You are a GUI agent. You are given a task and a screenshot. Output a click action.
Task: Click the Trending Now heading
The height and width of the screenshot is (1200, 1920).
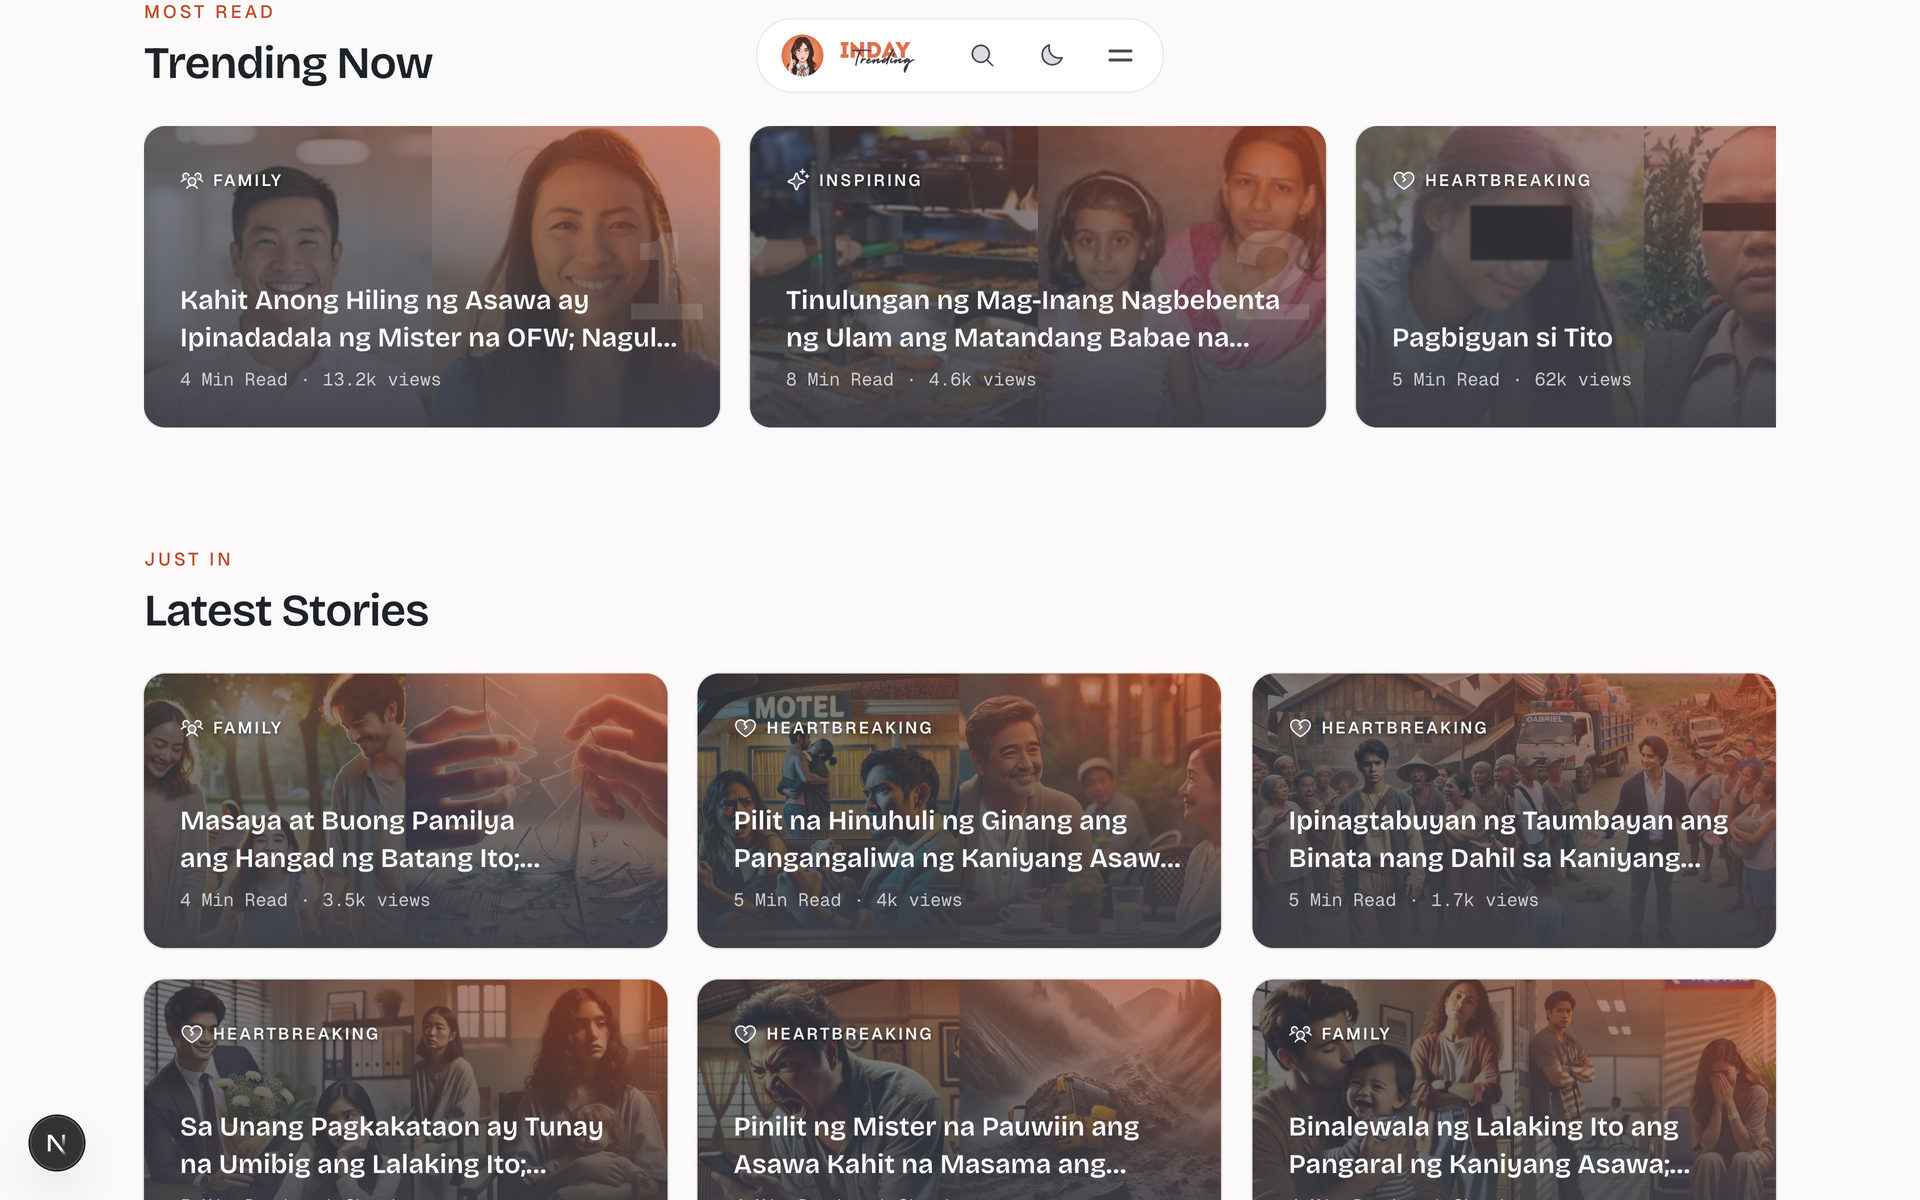pyautogui.click(x=288, y=63)
